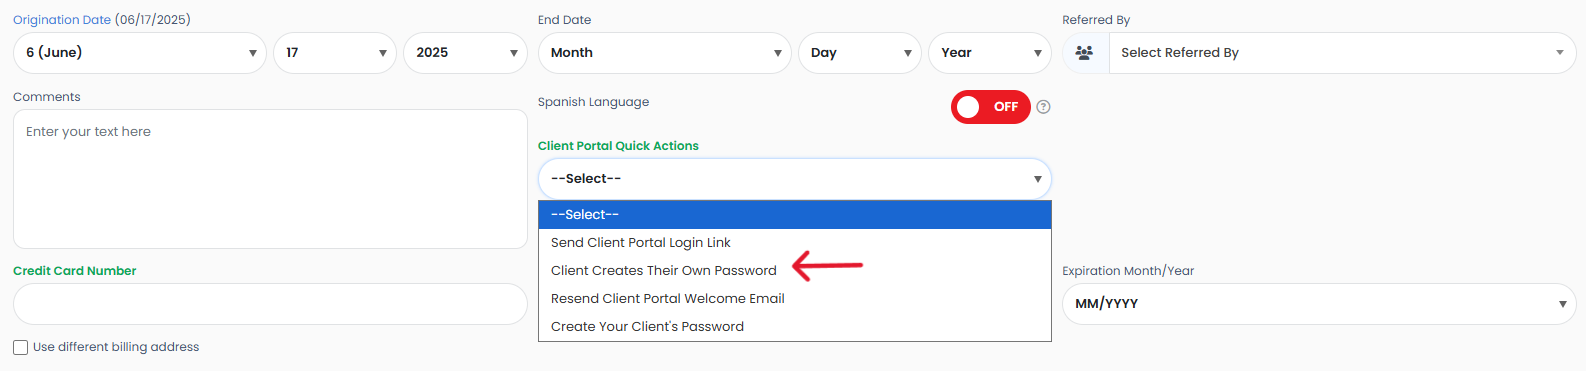Open the origination year dropdown showing 2025
The image size is (1586, 371).
point(465,53)
